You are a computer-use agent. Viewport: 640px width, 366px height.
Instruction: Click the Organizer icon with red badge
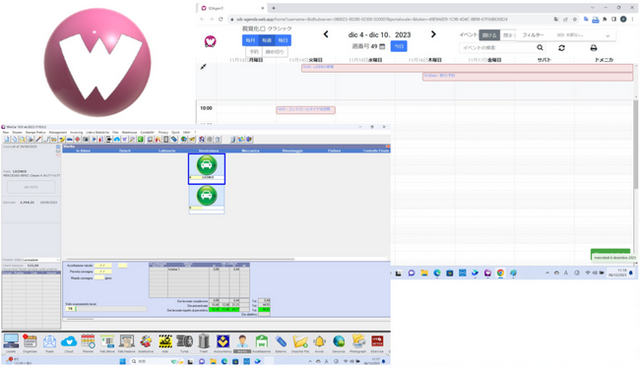(30, 342)
